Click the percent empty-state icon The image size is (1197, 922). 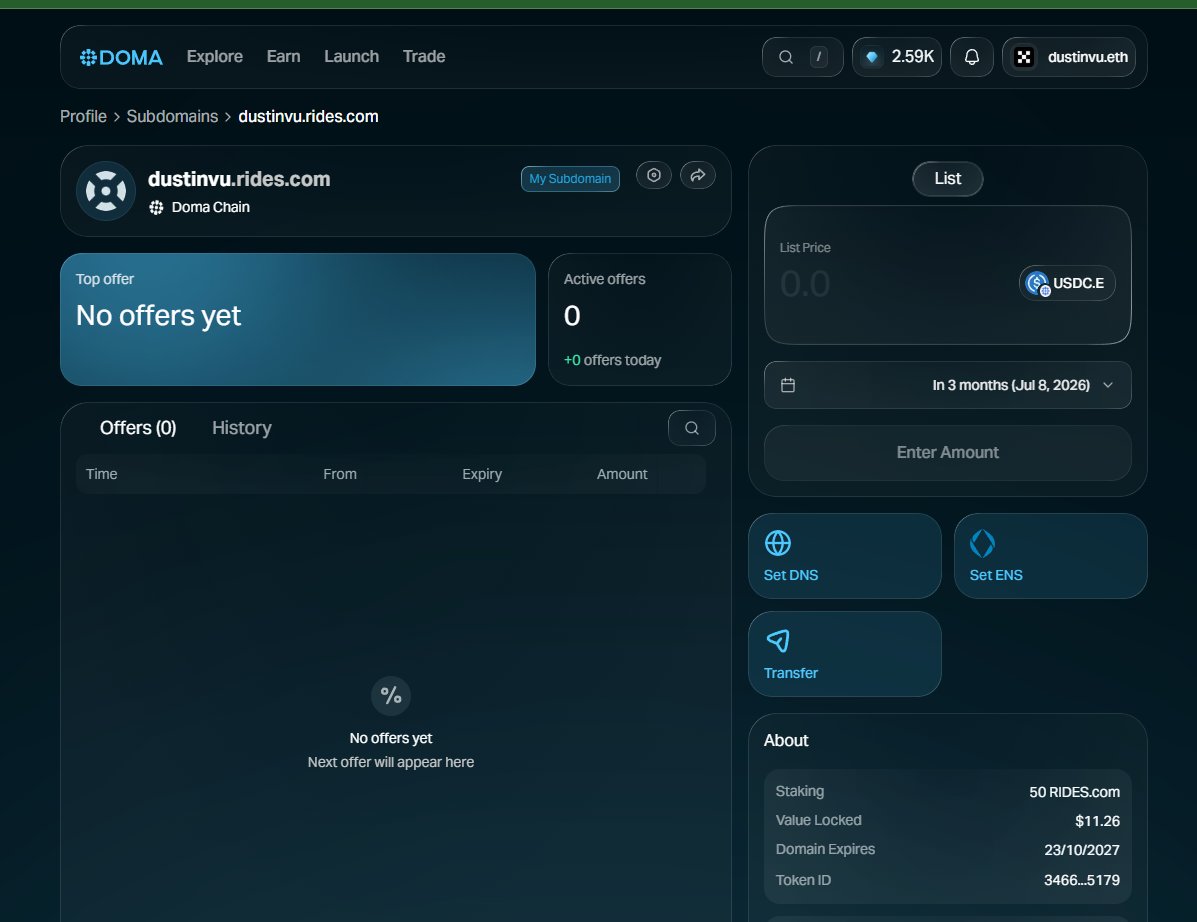tap(391, 695)
